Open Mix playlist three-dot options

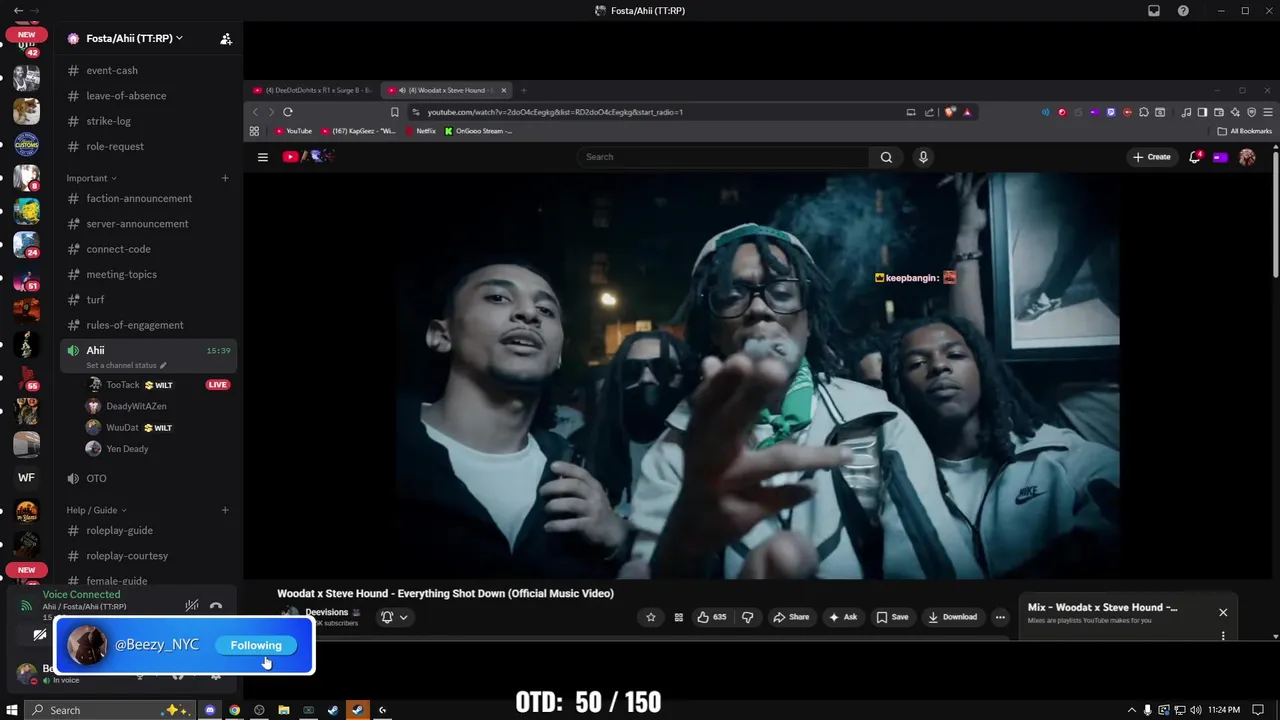pos(1223,636)
